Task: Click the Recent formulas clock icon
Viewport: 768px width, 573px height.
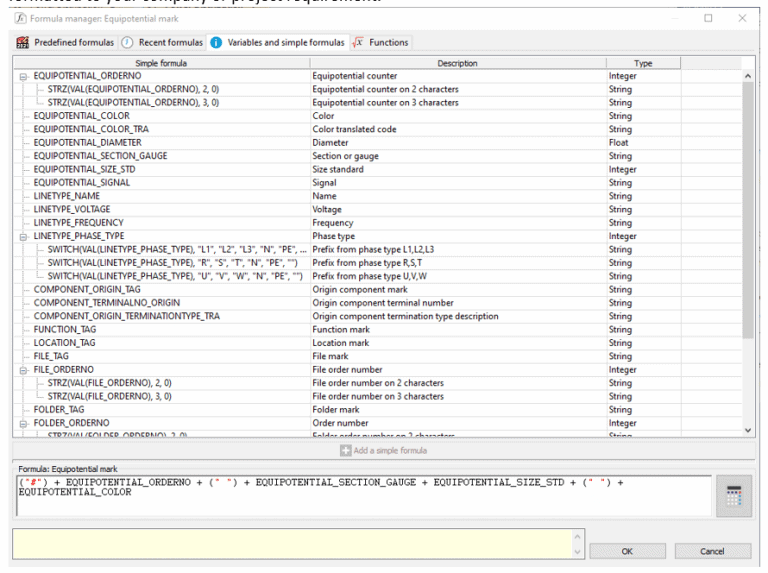Action: (x=127, y=43)
